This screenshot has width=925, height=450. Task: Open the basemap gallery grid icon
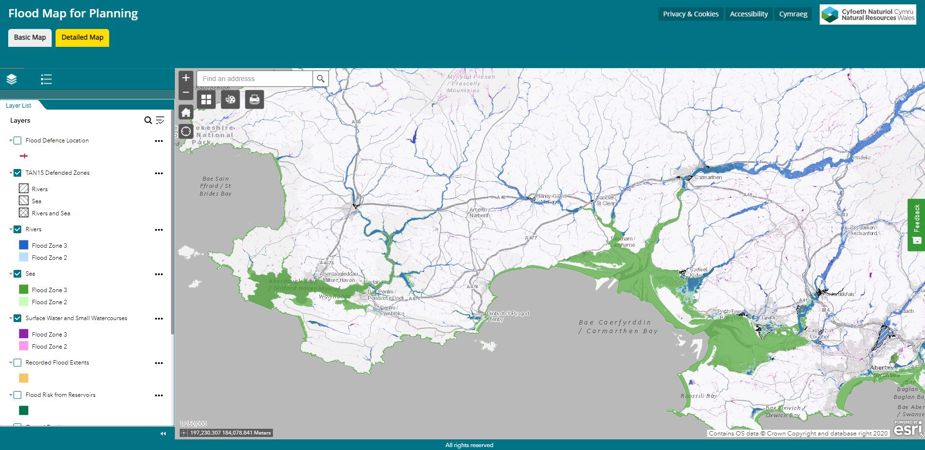coord(206,99)
